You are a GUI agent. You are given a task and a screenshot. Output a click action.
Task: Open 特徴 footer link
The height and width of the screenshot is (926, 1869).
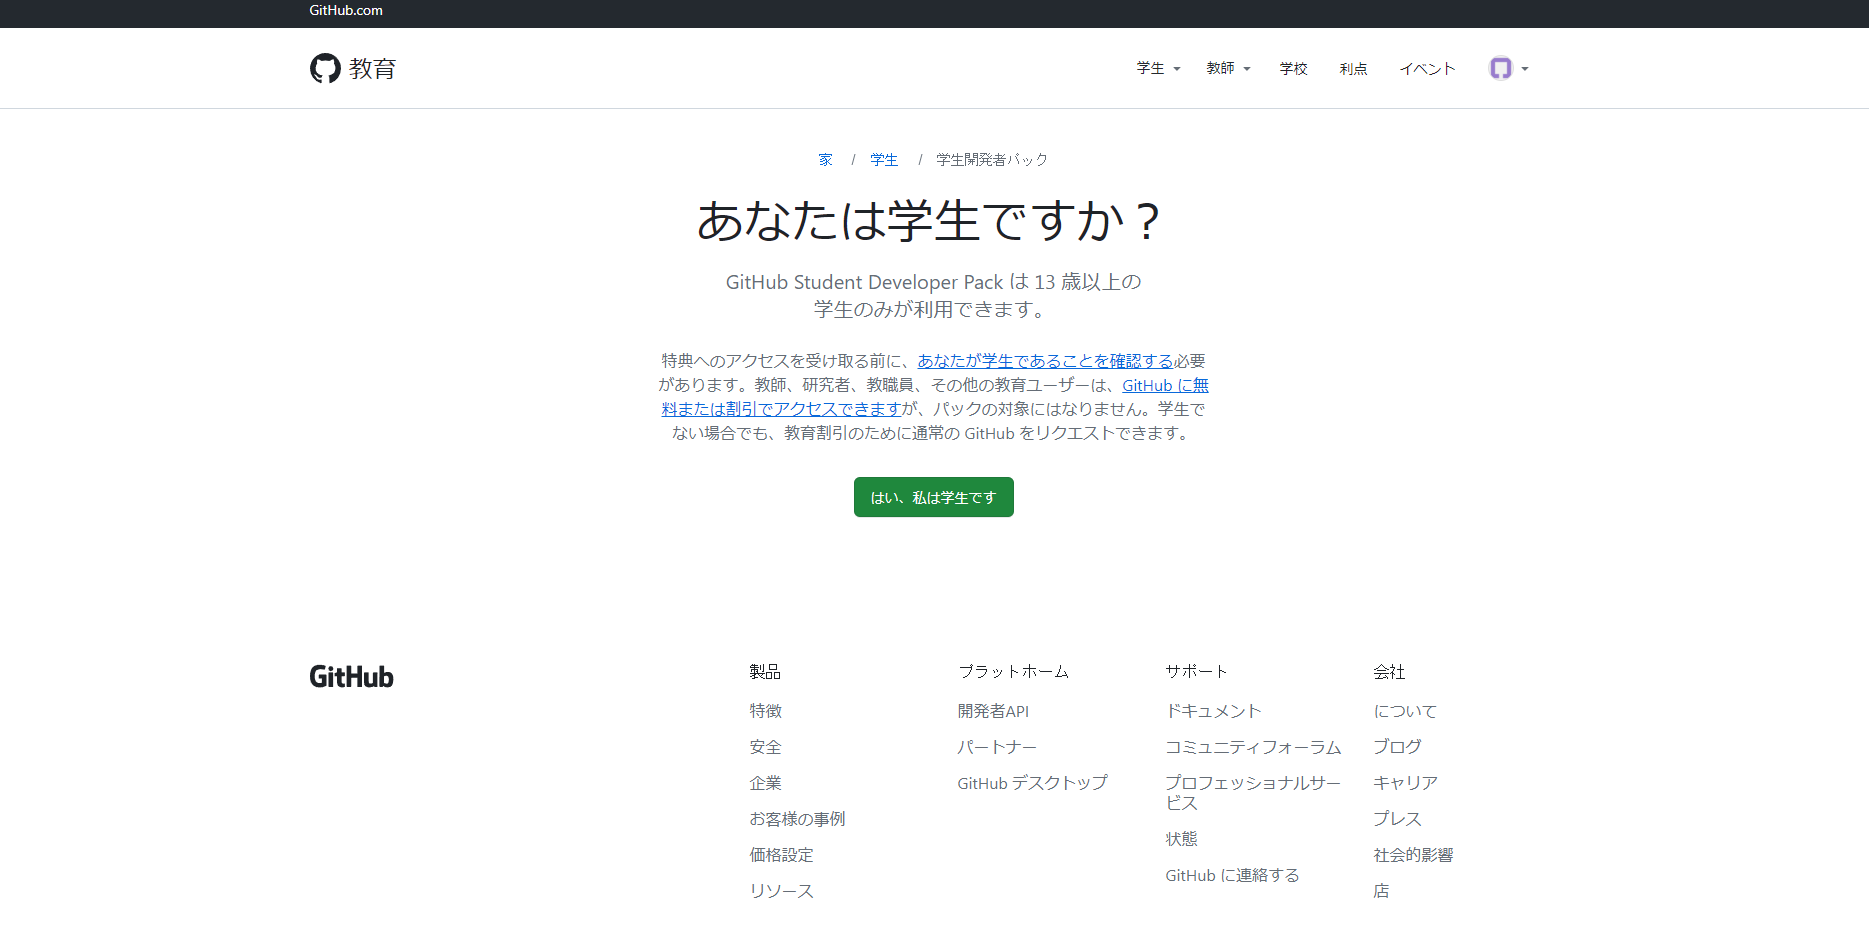click(x=766, y=711)
